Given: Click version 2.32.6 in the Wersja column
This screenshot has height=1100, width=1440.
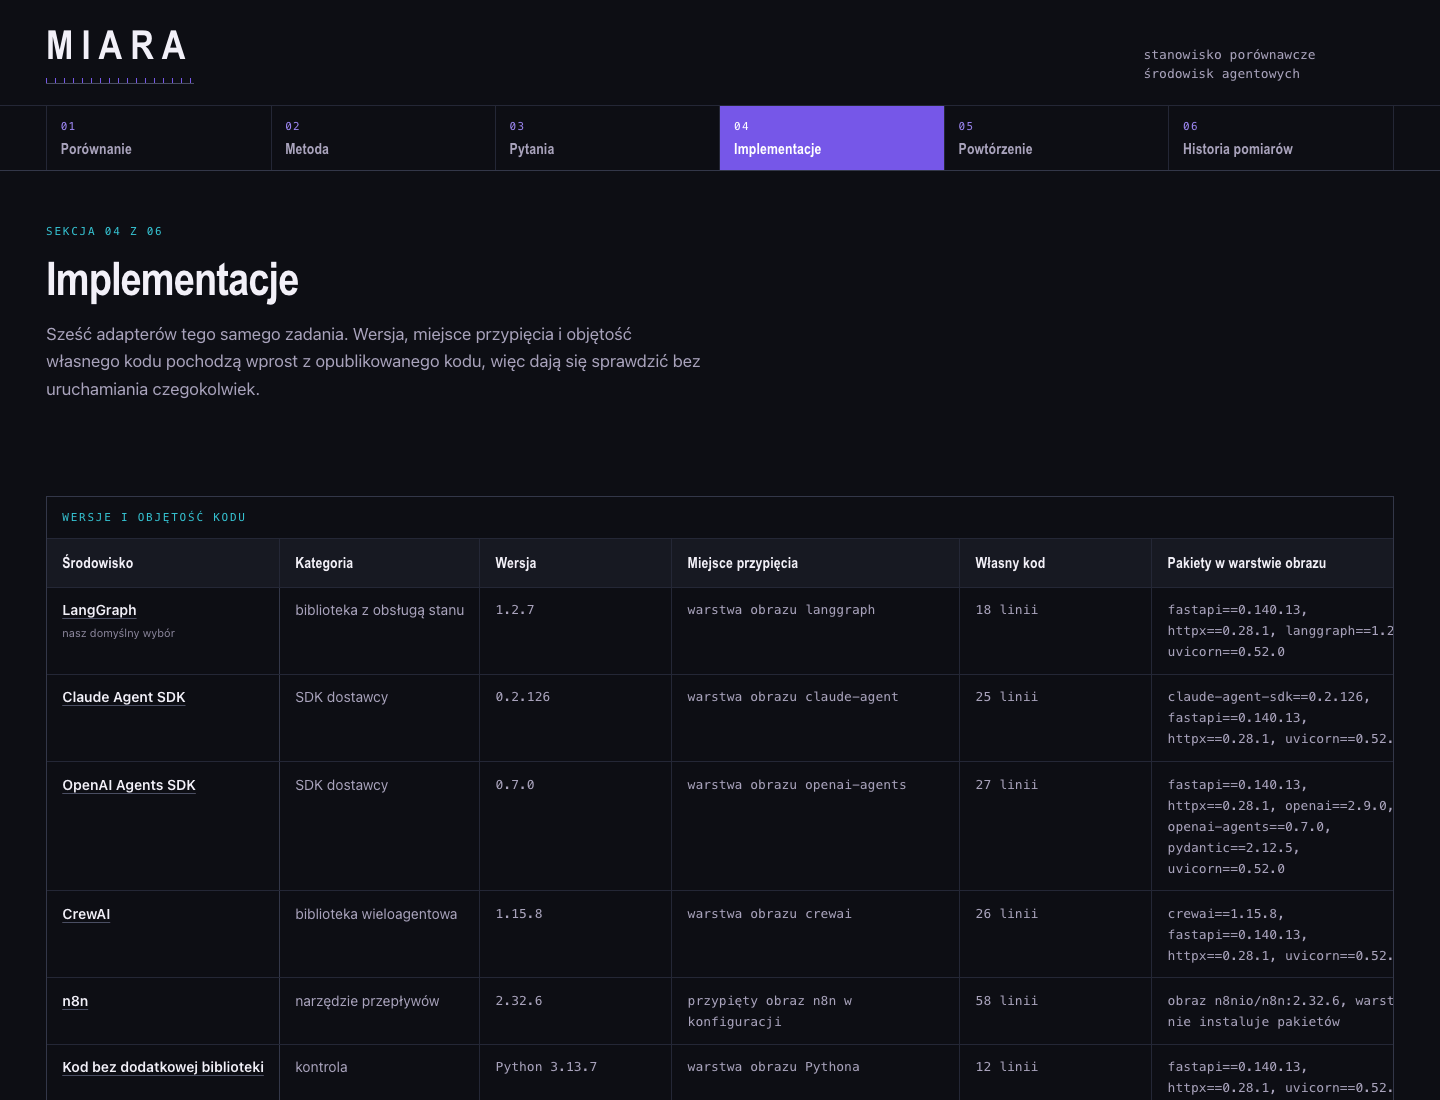Looking at the screenshot, I should click(x=519, y=1001).
